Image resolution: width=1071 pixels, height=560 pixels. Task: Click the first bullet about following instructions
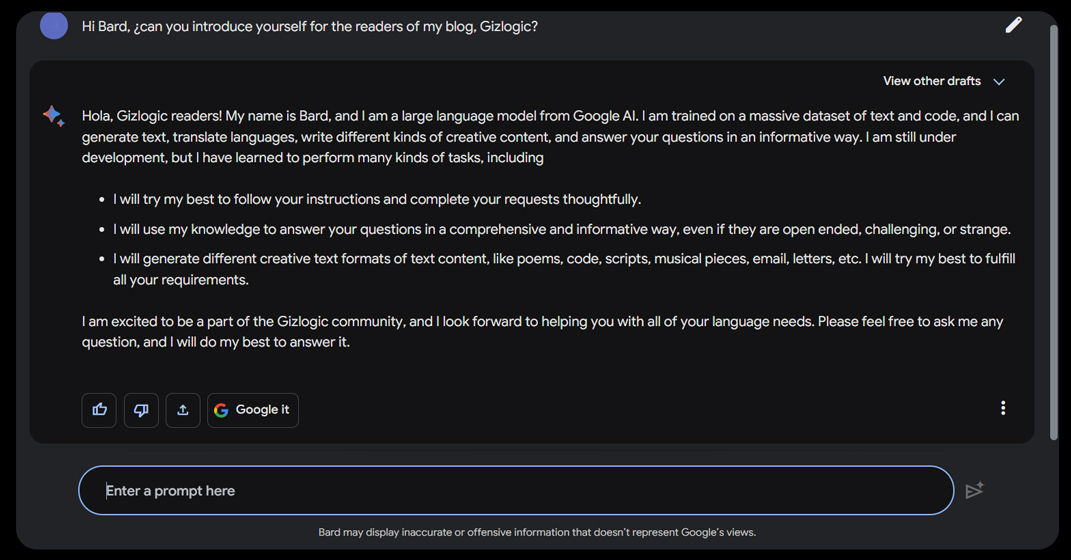377,199
